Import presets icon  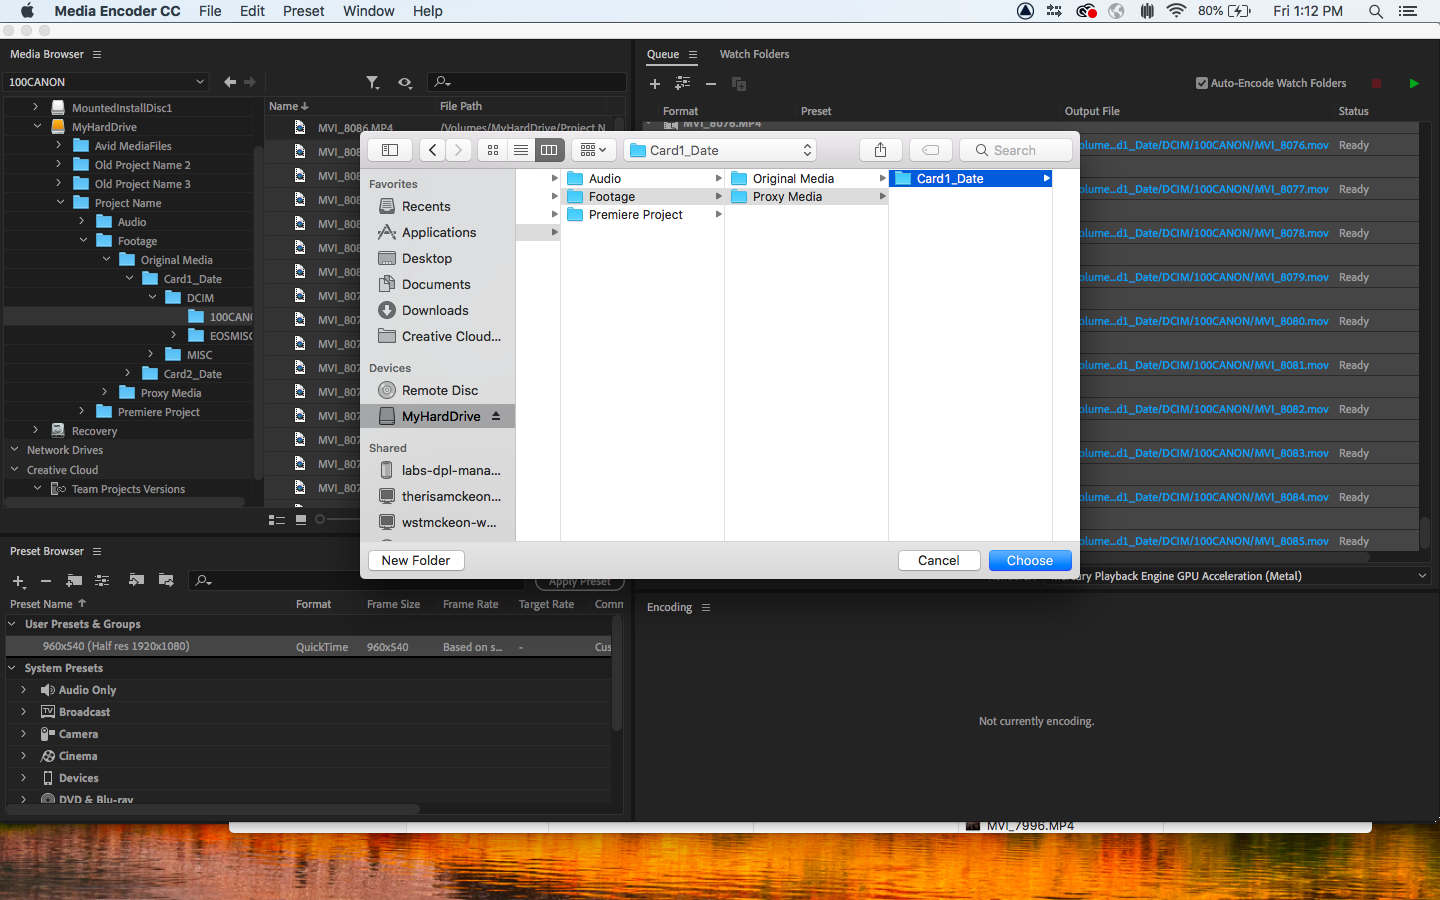click(x=137, y=581)
